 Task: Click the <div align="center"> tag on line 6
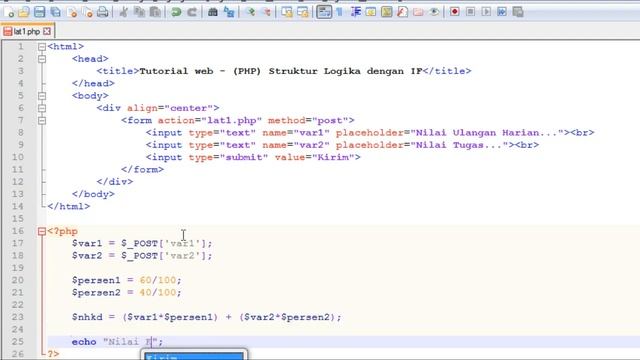(x=158, y=108)
